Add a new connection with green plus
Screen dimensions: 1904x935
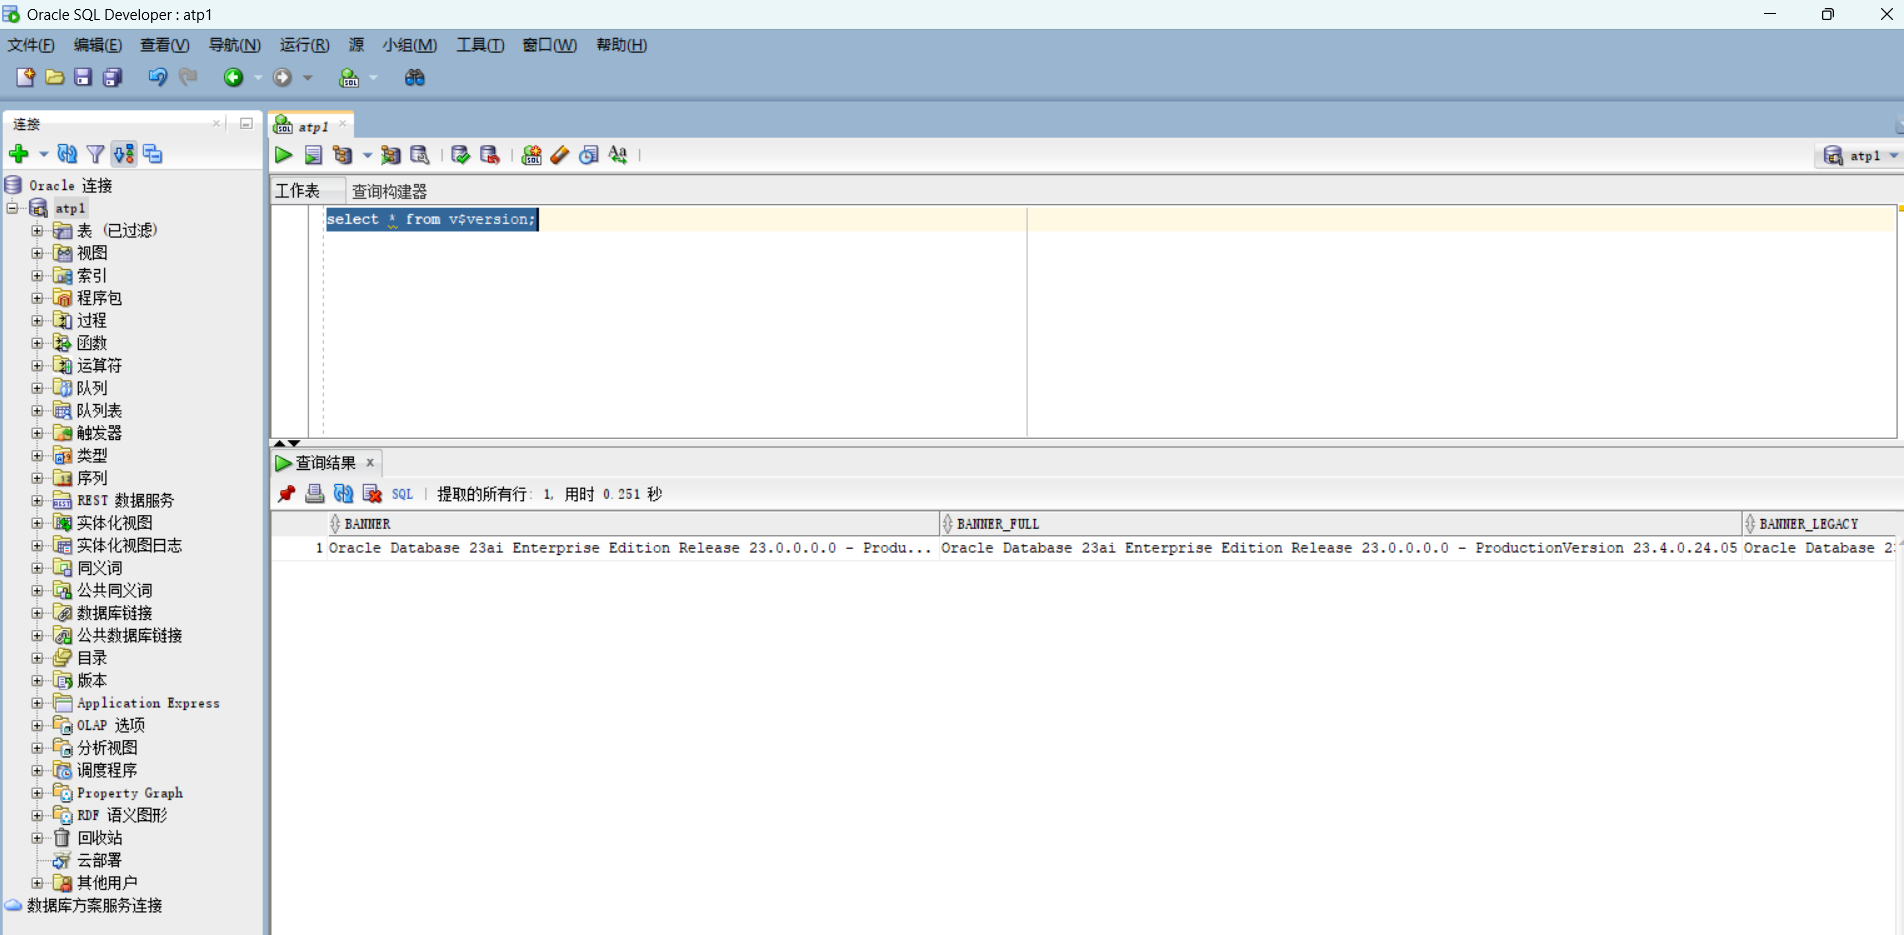coord(19,154)
